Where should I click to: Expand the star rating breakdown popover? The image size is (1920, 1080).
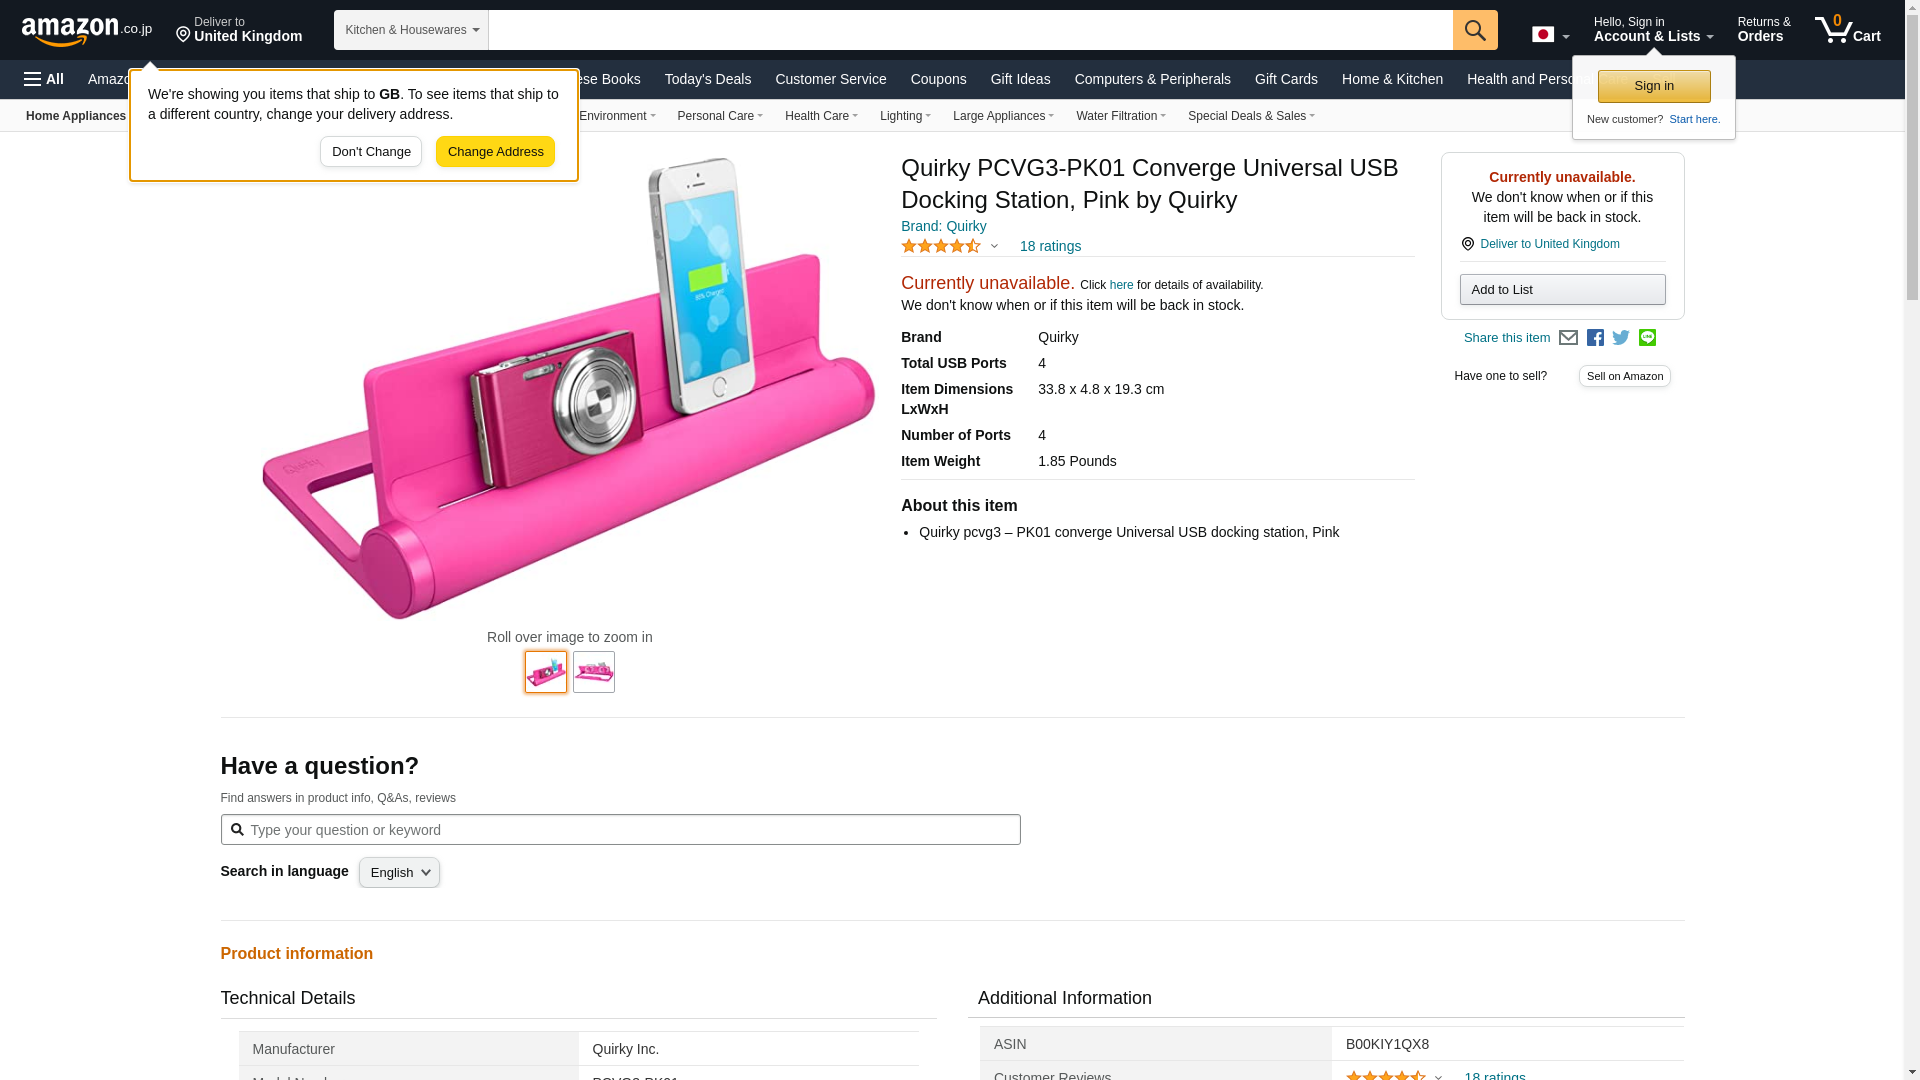[993, 246]
